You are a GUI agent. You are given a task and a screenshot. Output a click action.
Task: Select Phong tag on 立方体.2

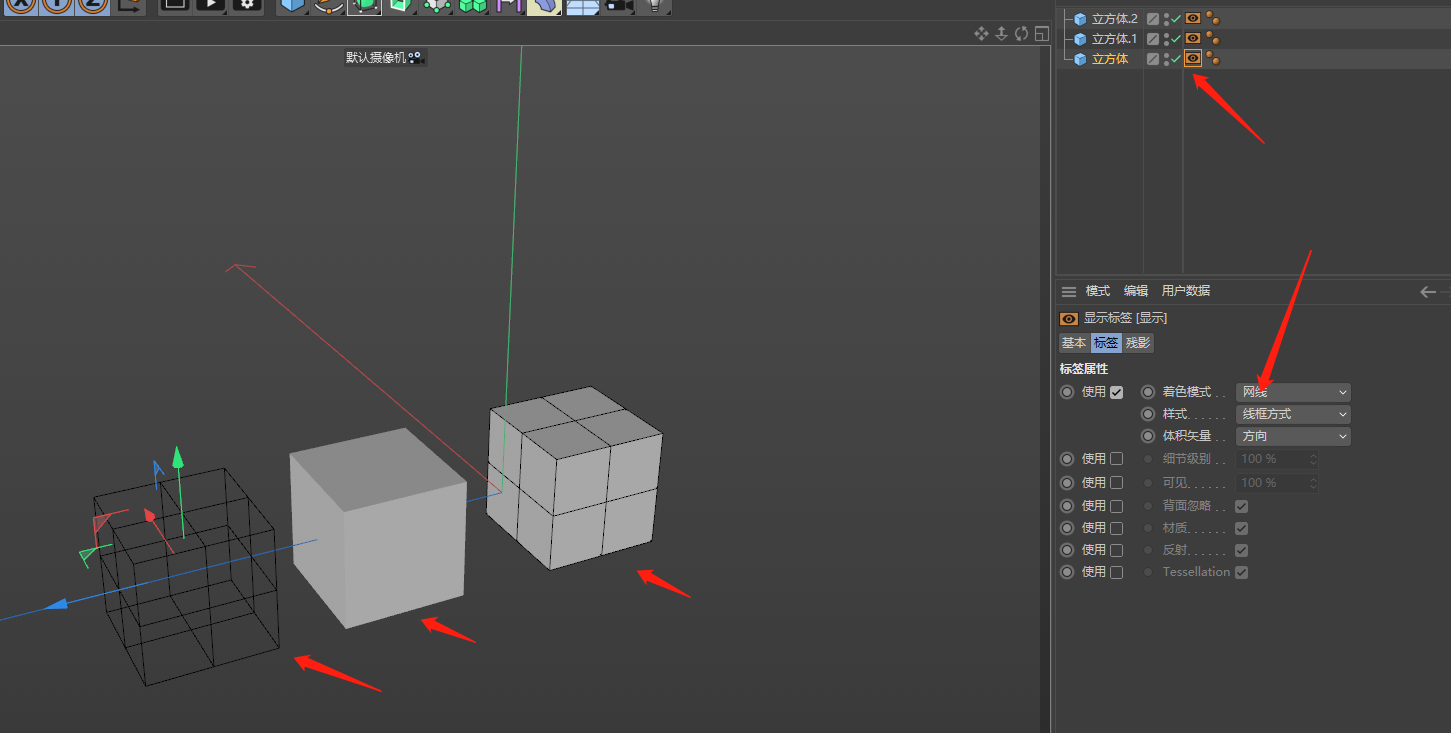coord(1212,18)
